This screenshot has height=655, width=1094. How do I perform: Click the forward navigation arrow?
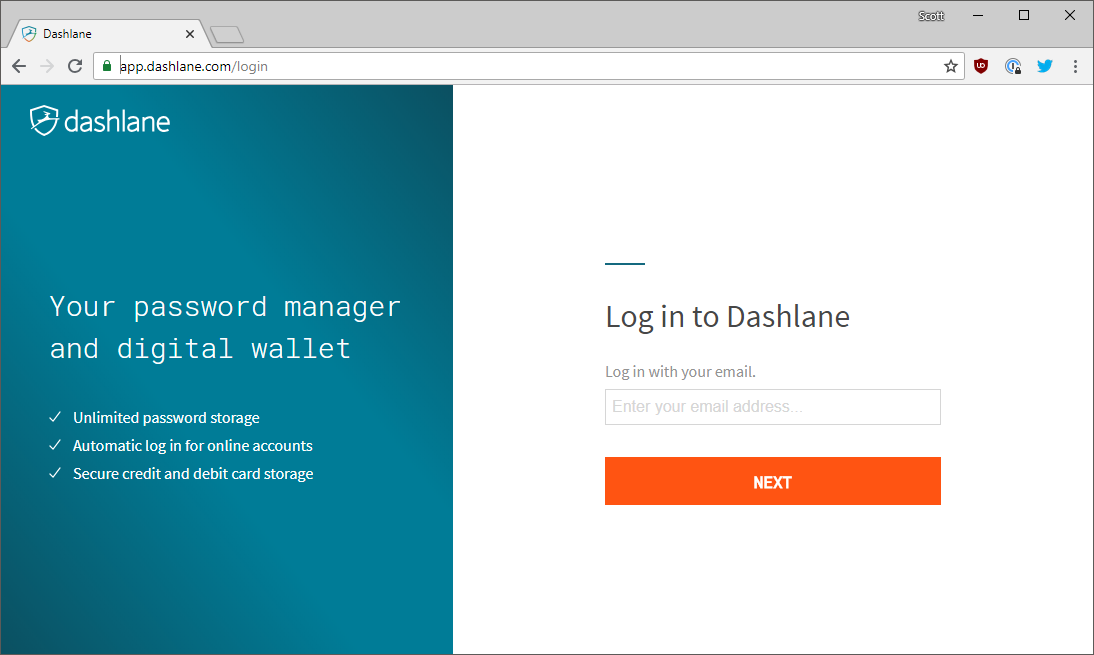[x=47, y=66]
